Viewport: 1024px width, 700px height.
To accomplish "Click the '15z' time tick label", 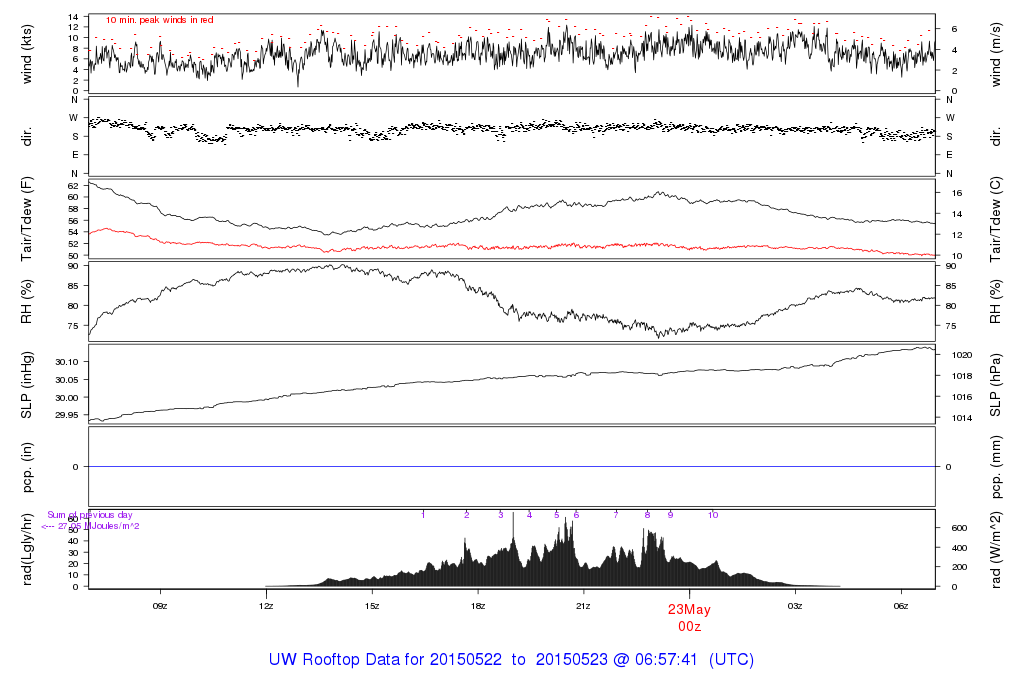I will [x=372, y=606].
